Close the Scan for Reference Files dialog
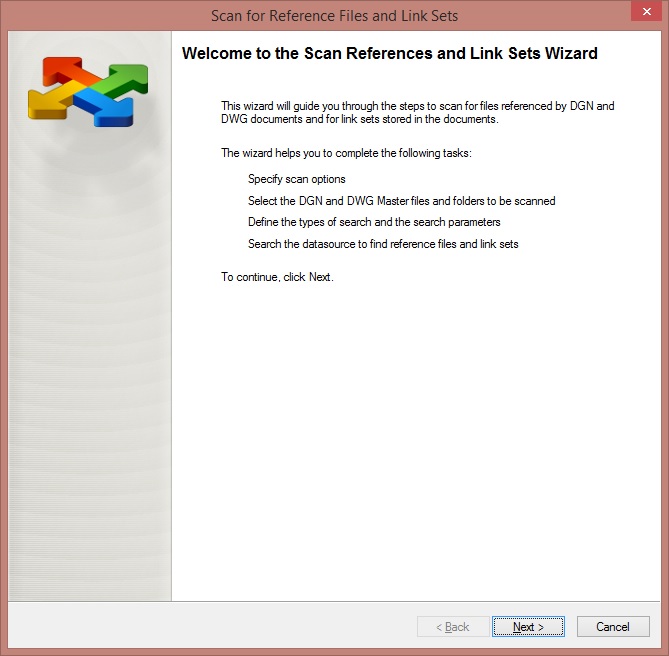This screenshot has width=669, height=656. click(x=647, y=12)
